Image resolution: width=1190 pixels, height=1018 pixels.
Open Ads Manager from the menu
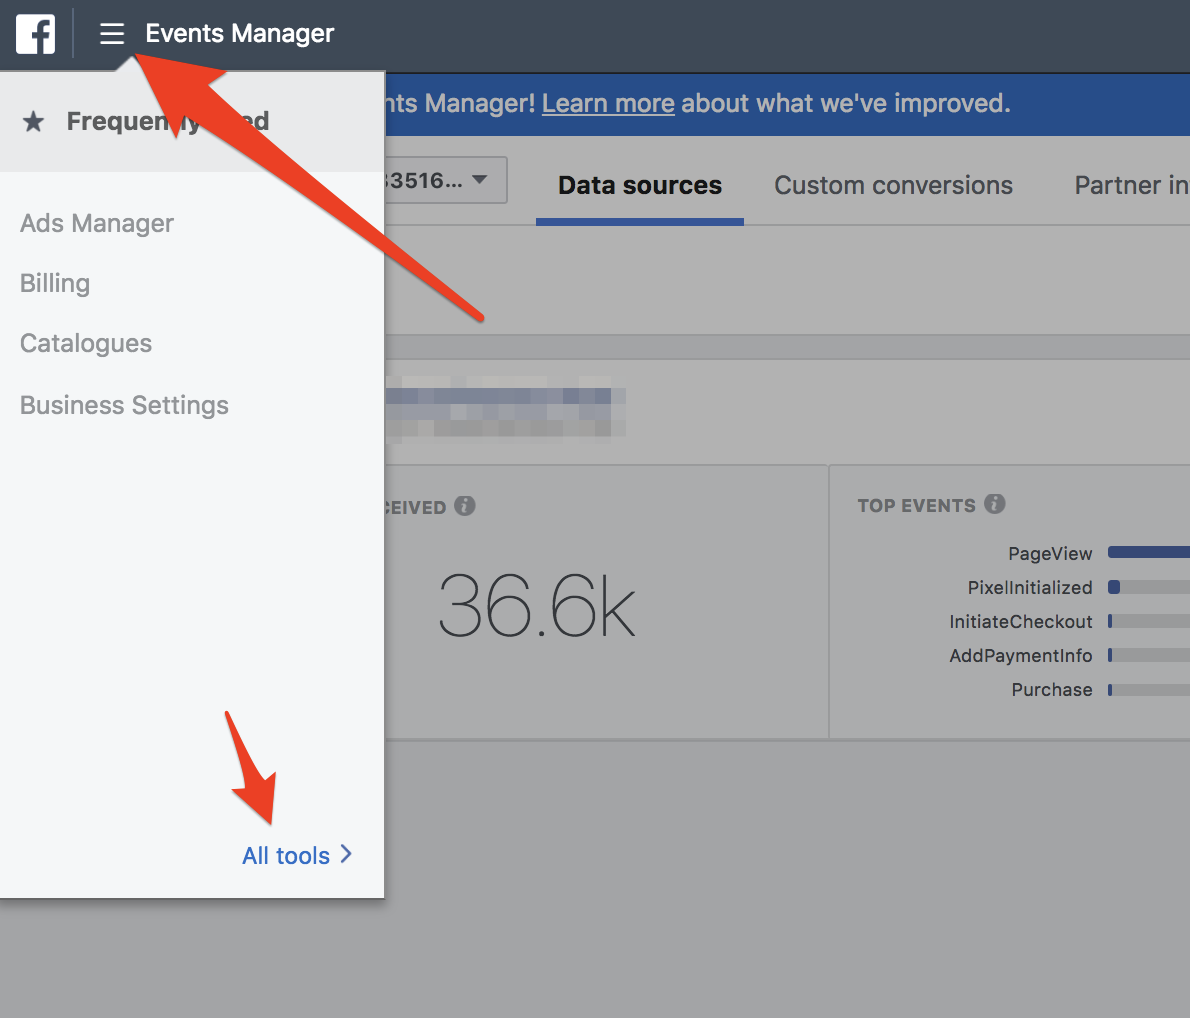(x=97, y=223)
